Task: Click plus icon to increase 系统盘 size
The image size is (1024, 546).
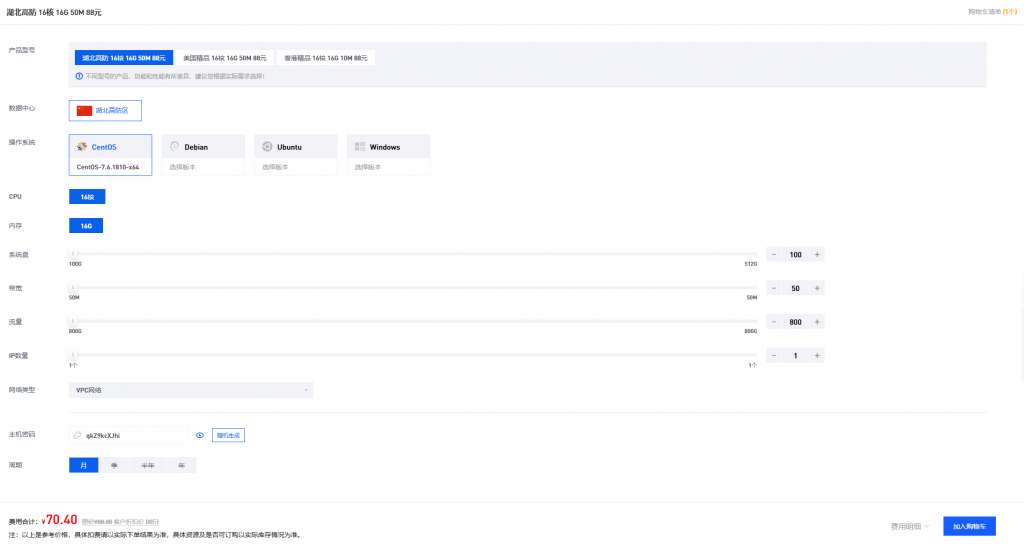Action: 817,255
